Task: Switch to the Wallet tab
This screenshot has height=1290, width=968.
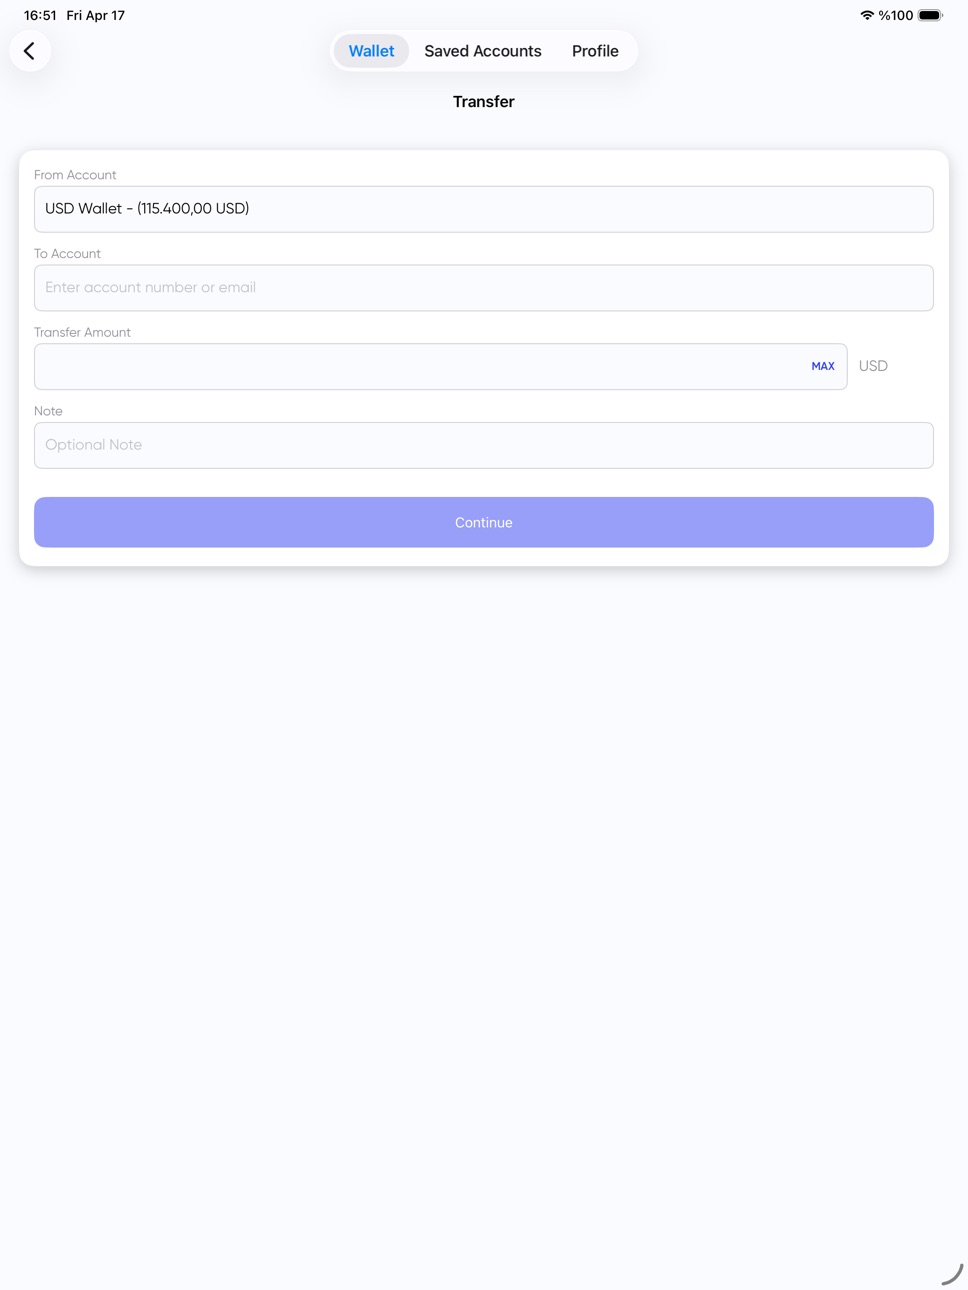Action: pyautogui.click(x=371, y=51)
